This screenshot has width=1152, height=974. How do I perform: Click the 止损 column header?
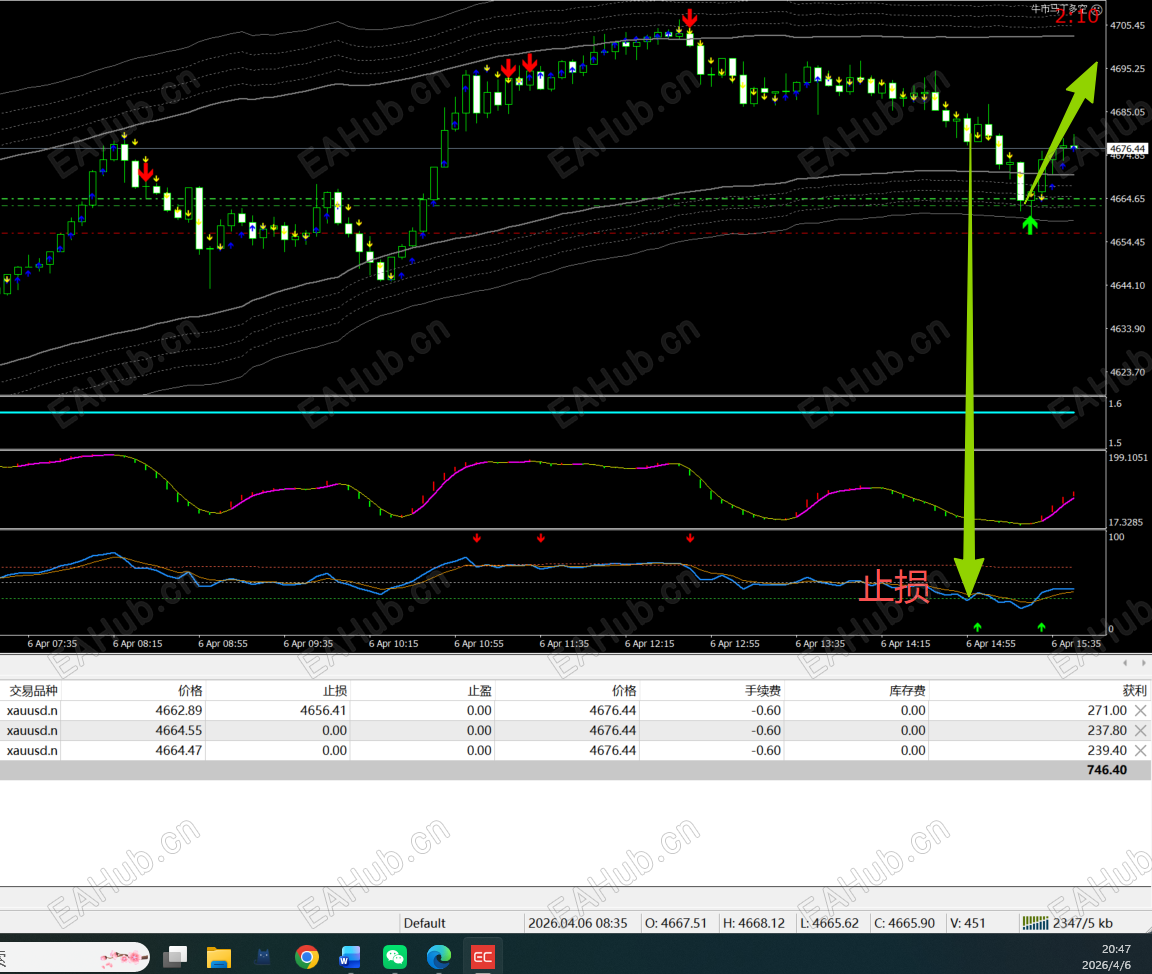point(335,690)
